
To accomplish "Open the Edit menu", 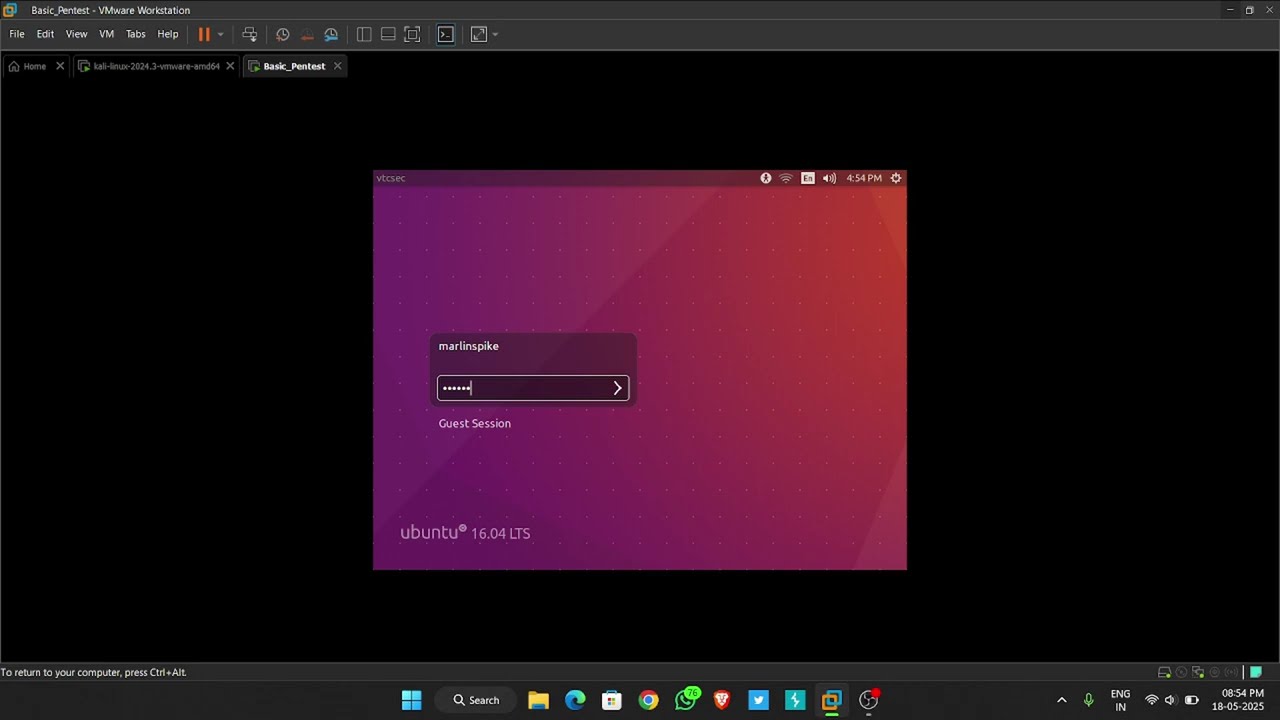I will coord(45,34).
